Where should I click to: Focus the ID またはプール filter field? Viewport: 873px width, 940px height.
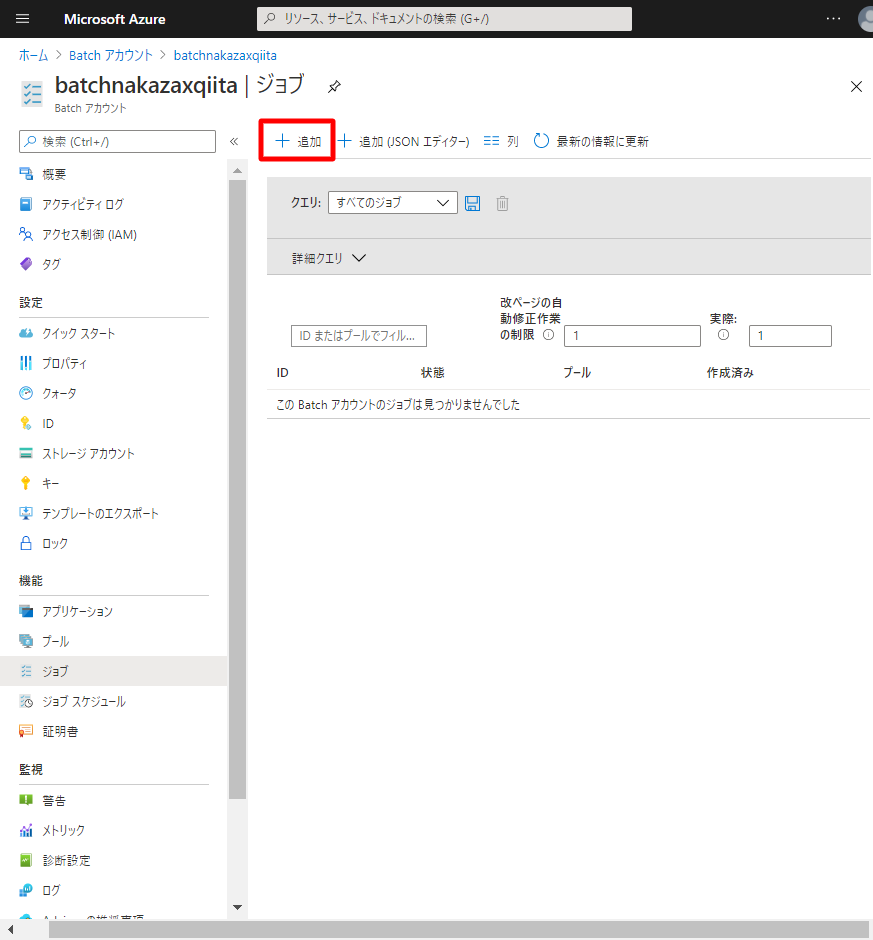359,336
